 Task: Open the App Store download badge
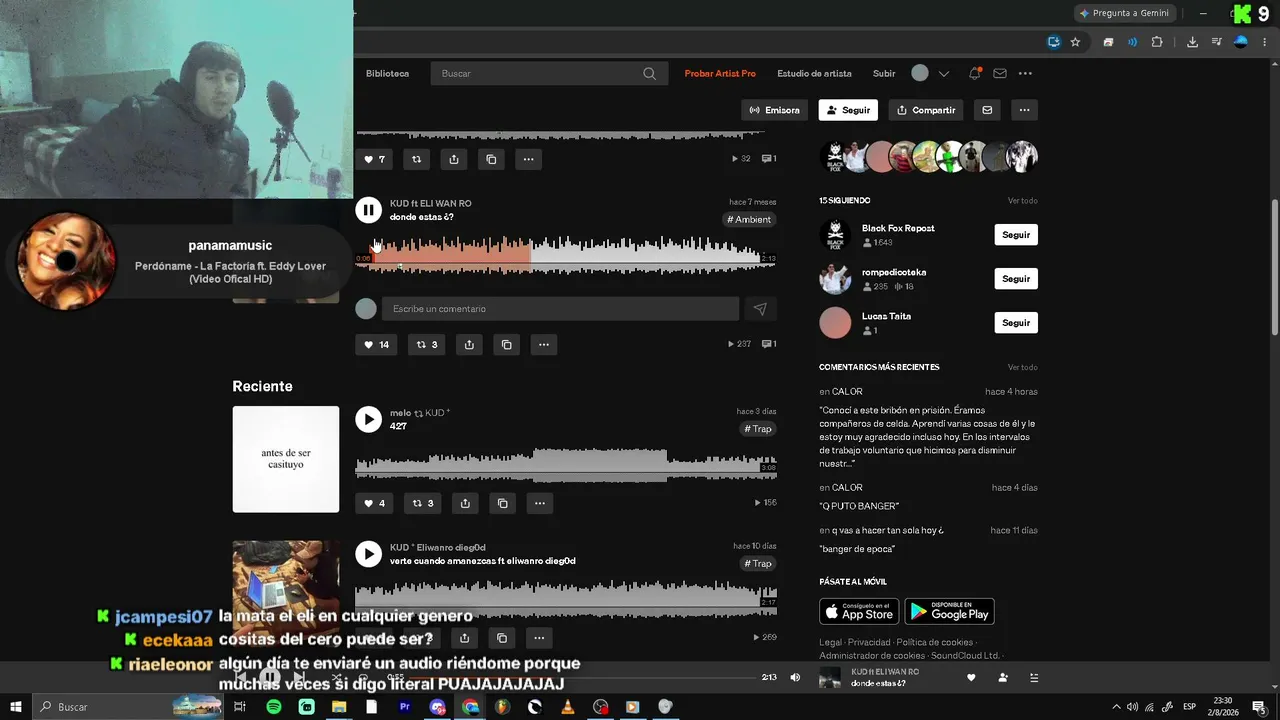[859, 611]
